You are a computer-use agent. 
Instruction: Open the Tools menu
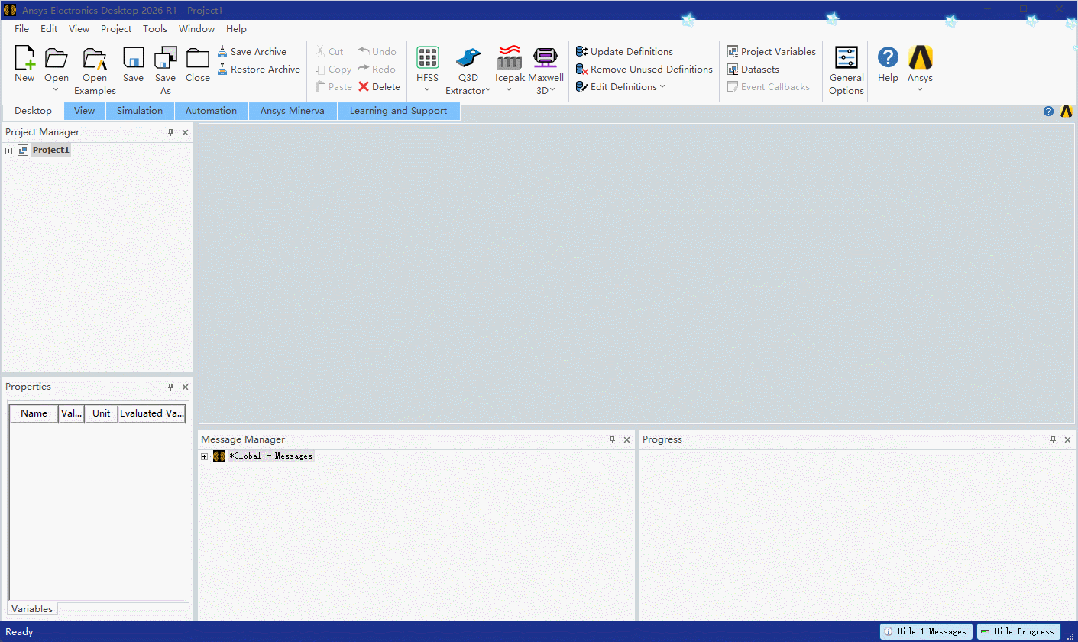click(155, 29)
